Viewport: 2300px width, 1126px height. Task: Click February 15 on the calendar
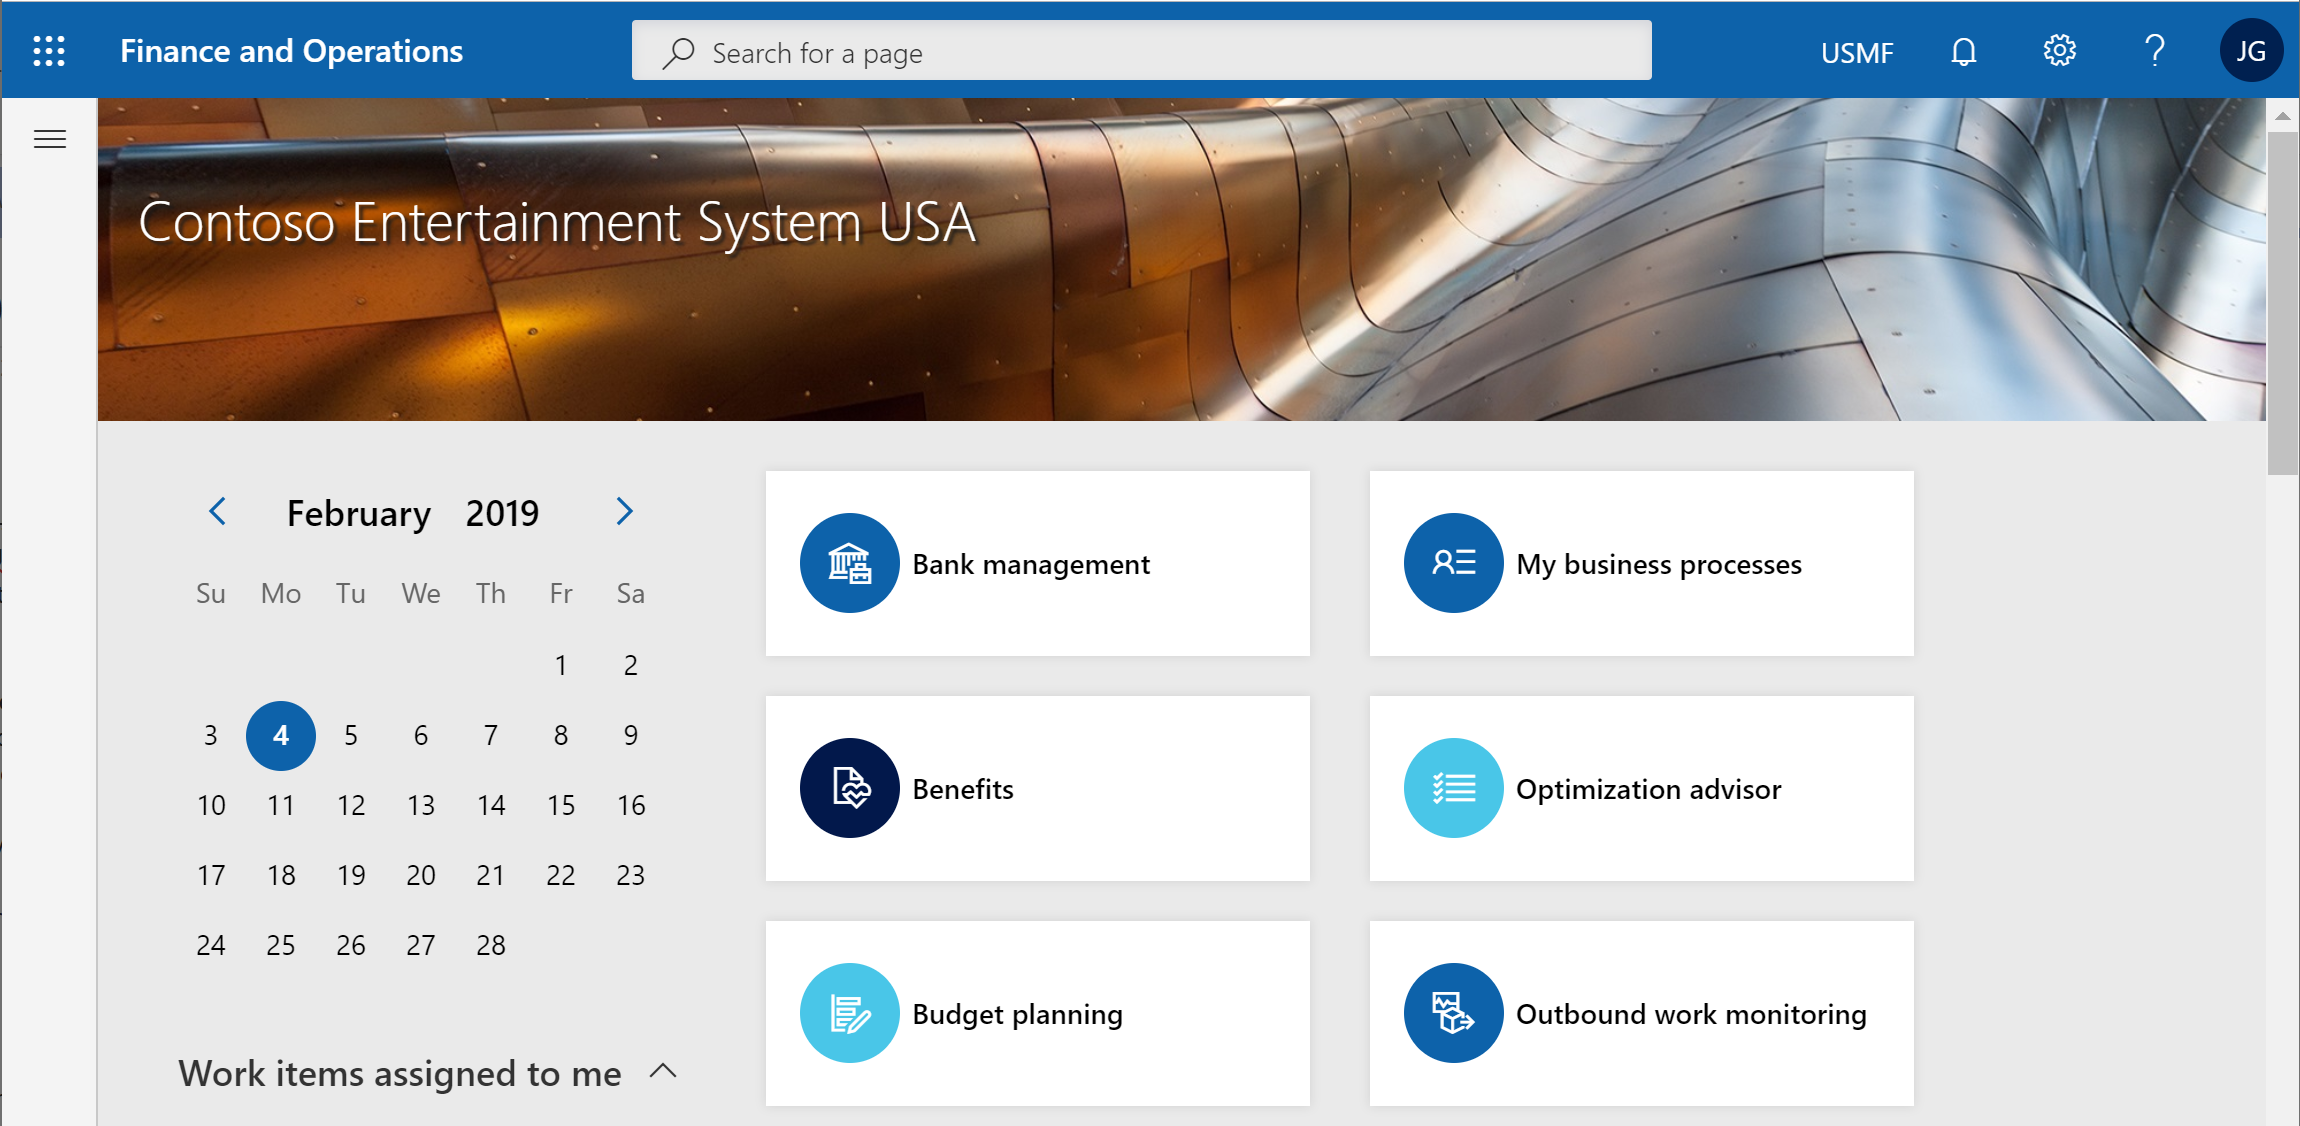click(560, 805)
